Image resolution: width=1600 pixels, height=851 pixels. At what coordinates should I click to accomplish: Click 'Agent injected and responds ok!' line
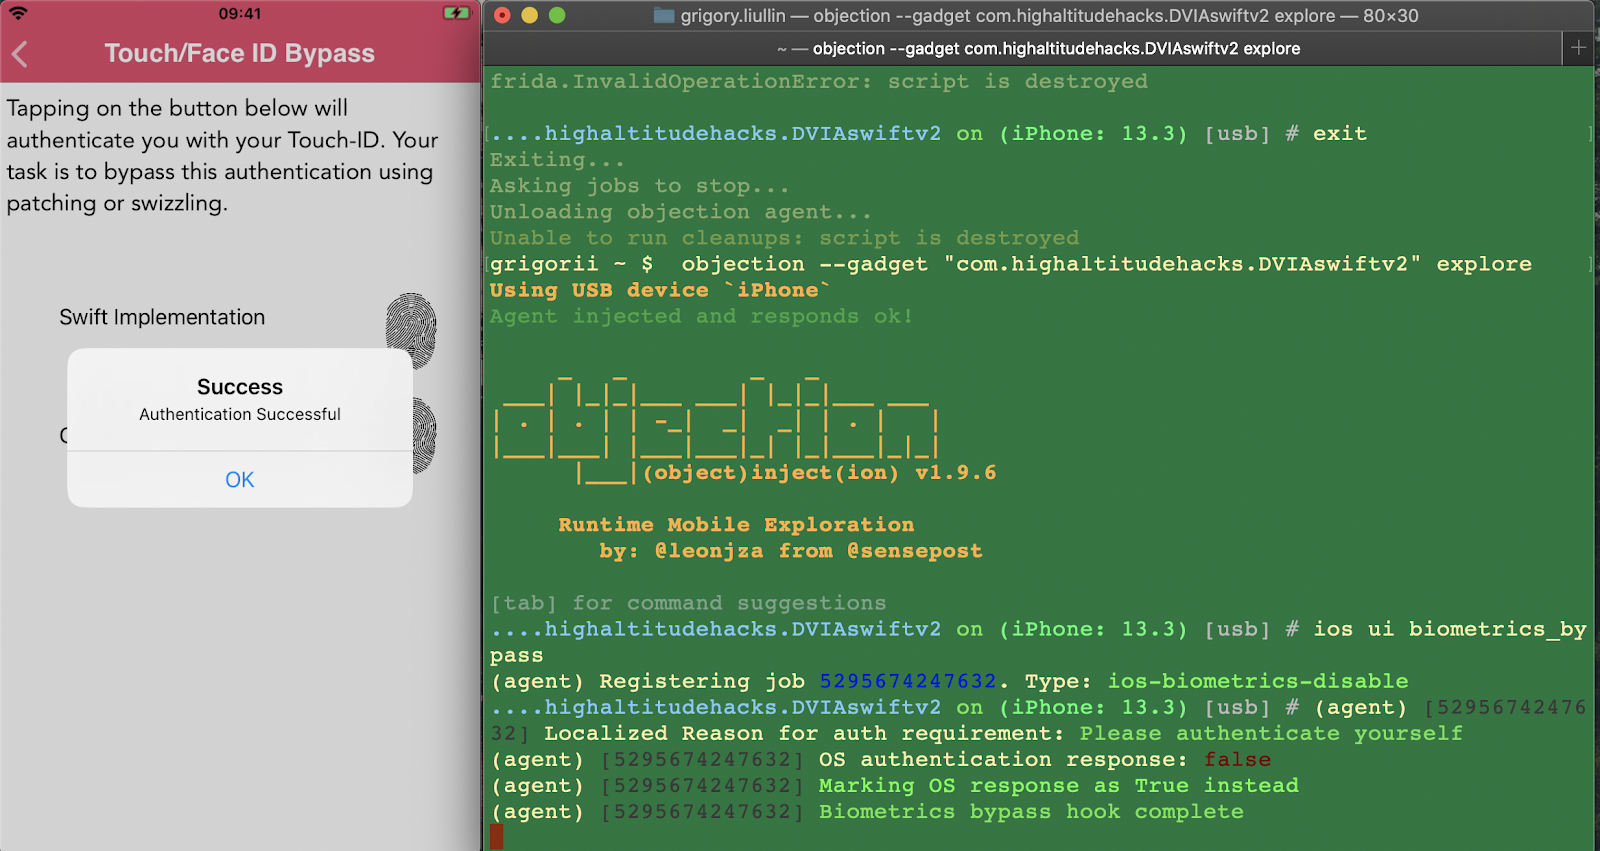[701, 316]
